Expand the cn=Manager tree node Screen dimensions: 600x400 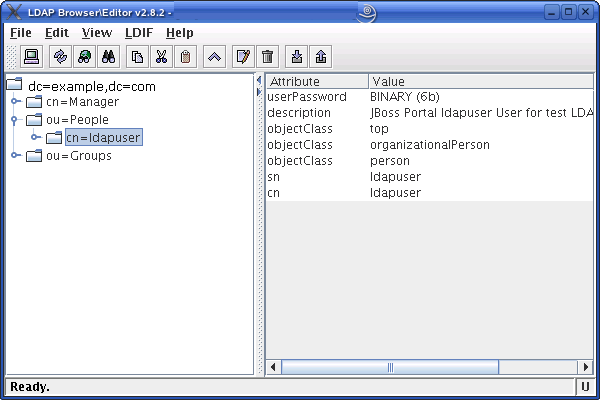(x=15, y=101)
